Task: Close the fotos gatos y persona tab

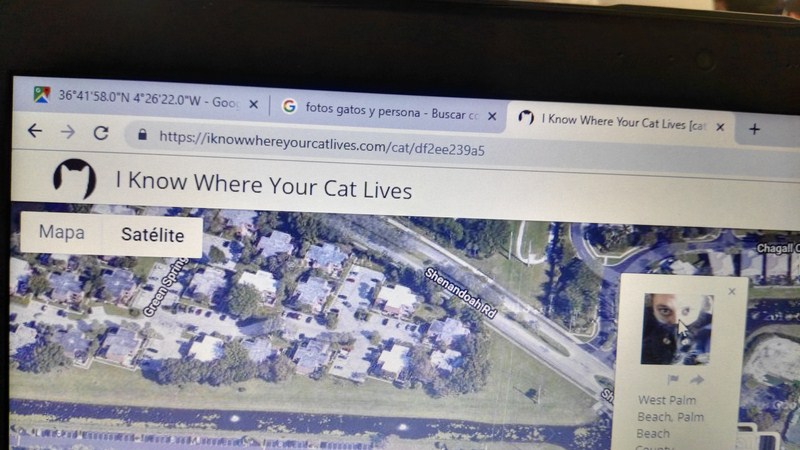Action: pos(492,116)
